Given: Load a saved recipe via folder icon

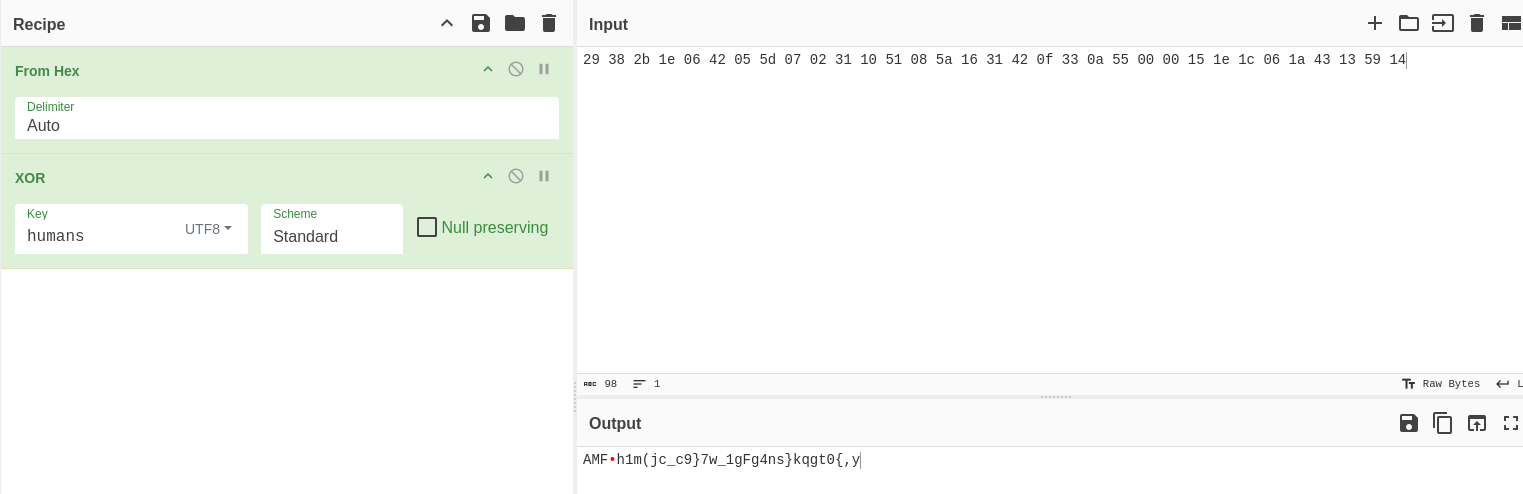Looking at the screenshot, I should click(x=515, y=23).
